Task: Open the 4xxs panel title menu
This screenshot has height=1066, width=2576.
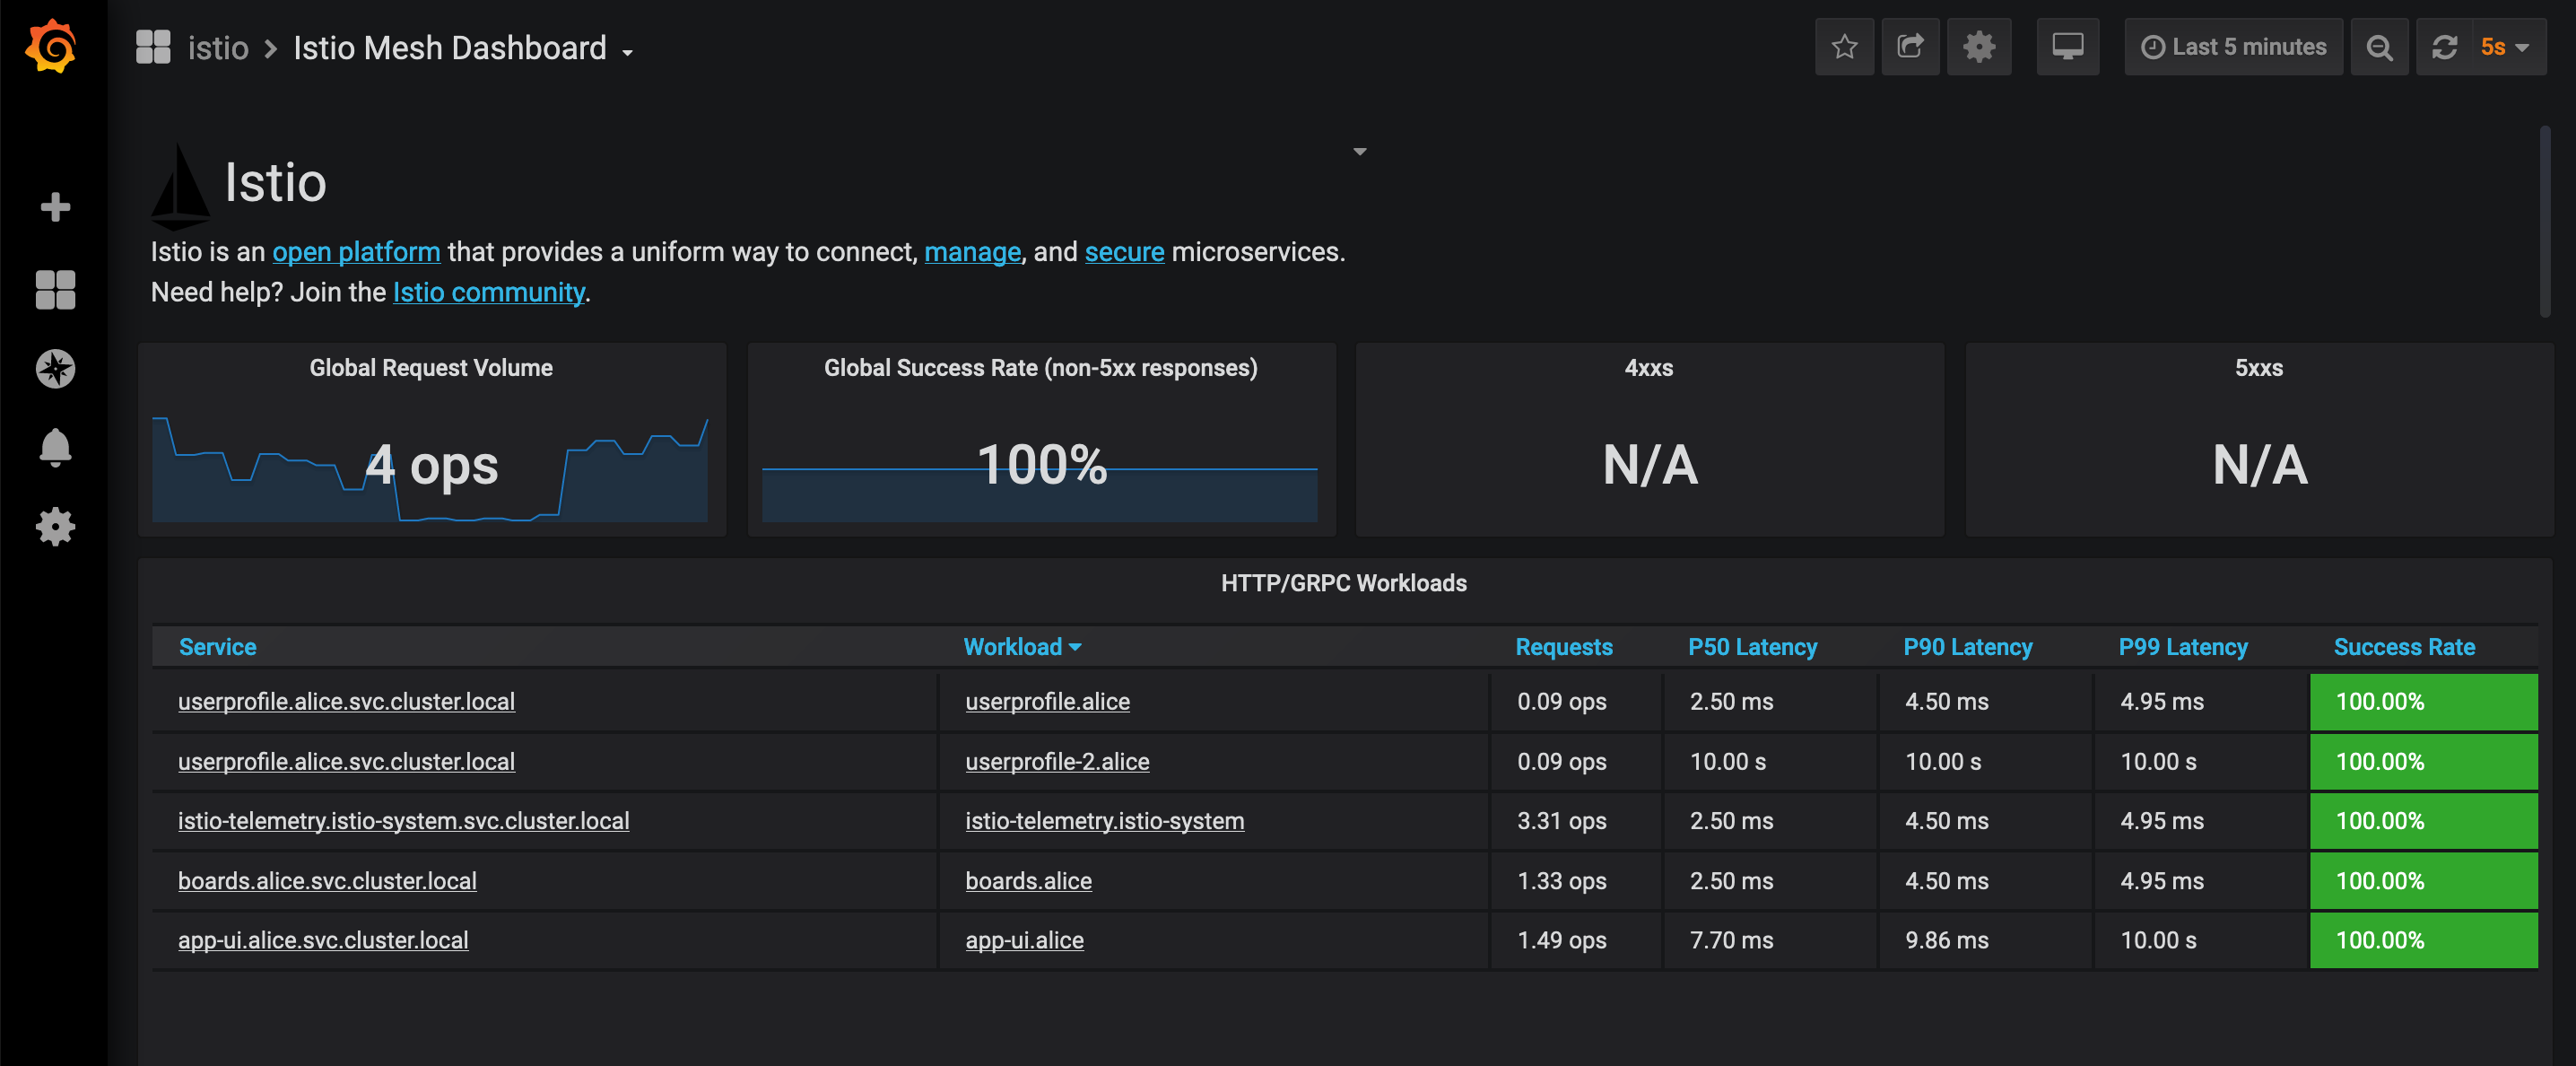Action: [x=1648, y=368]
